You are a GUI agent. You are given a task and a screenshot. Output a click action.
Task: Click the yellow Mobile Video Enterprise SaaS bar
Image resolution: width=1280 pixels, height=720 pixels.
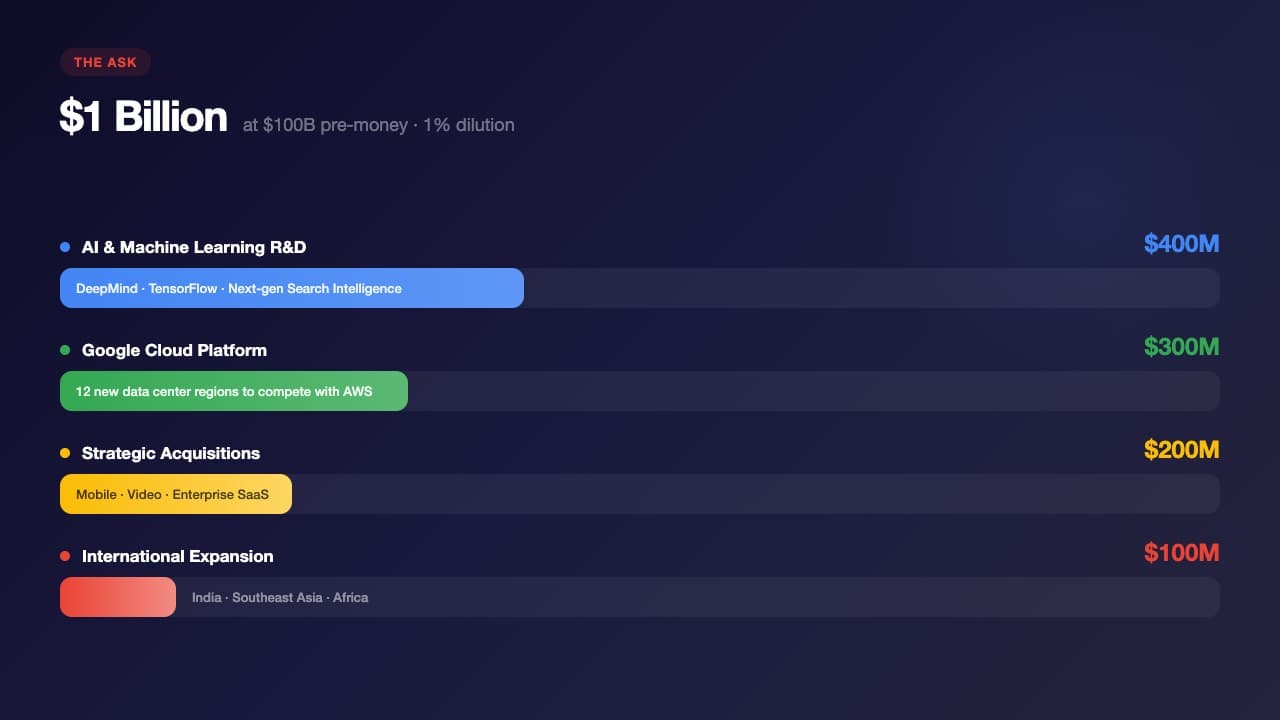click(x=176, y=494)
